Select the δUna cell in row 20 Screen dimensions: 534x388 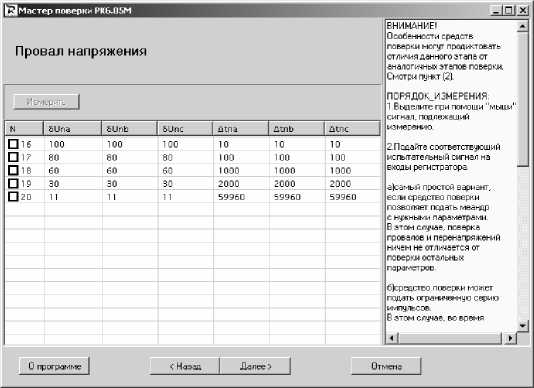(x=73, y=197)
